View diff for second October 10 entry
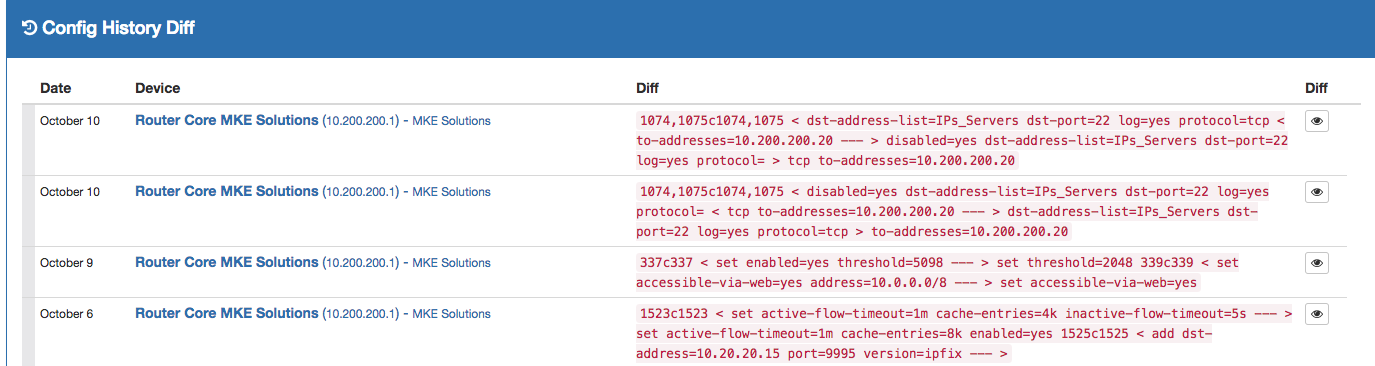Viewport: 1375px width, 366px height. [x=1317, y=192]
